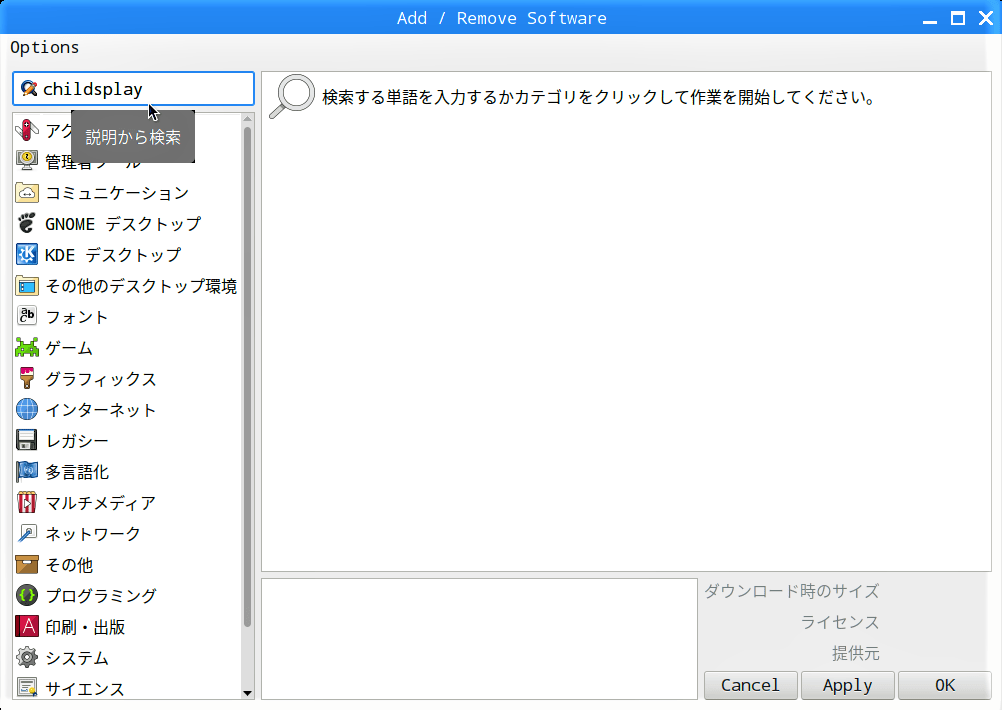
Task: Click the floppy disk legacy icon
Action: (x=27, y=440)
